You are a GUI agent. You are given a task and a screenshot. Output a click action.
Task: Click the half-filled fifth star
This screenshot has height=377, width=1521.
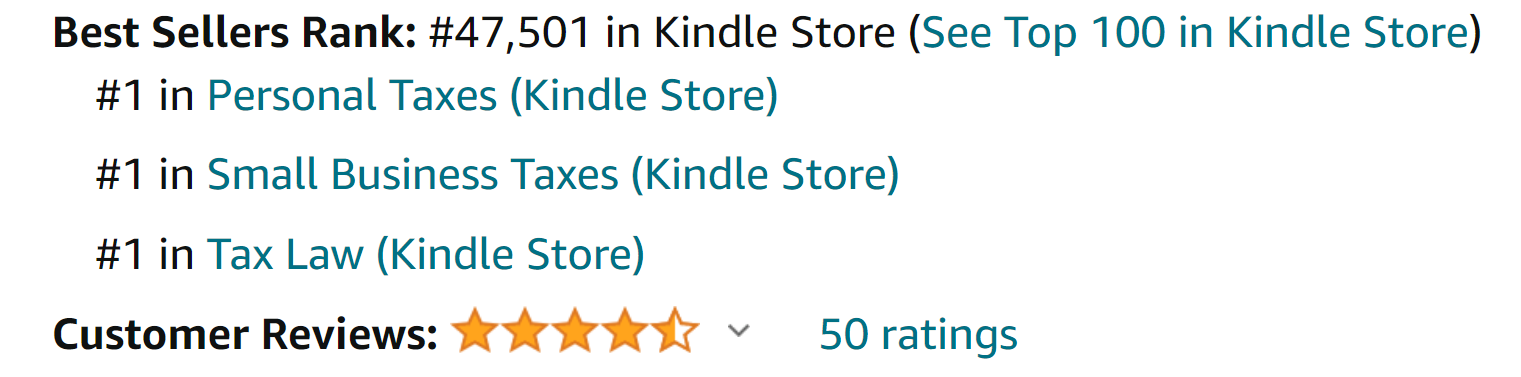674,331
